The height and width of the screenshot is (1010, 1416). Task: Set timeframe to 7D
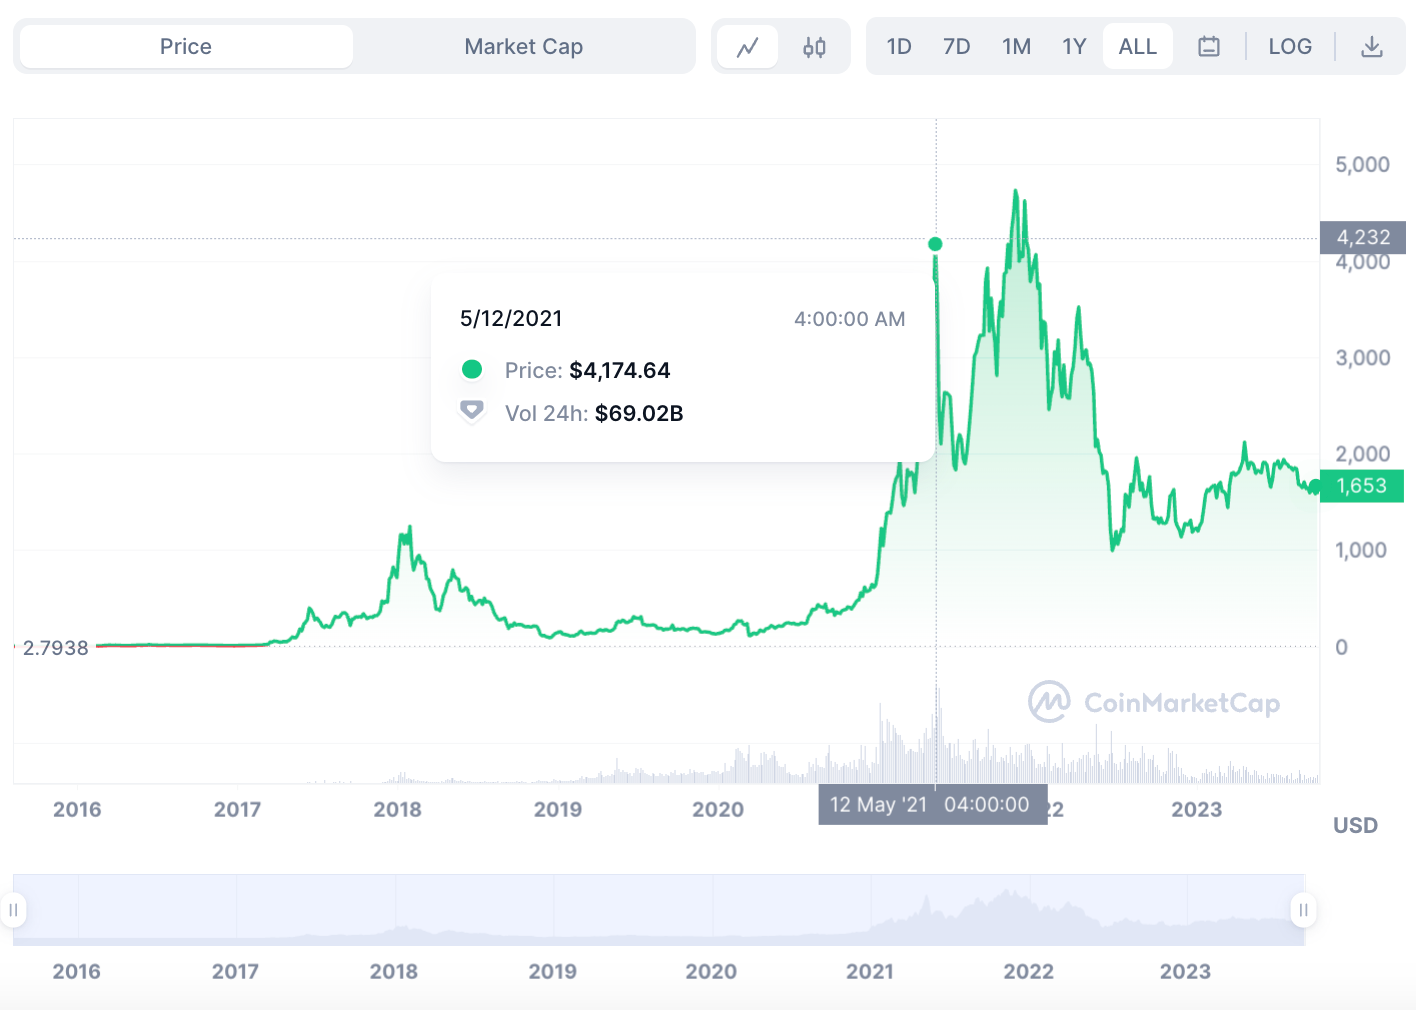pyautogui.click(x=957, y=47)
